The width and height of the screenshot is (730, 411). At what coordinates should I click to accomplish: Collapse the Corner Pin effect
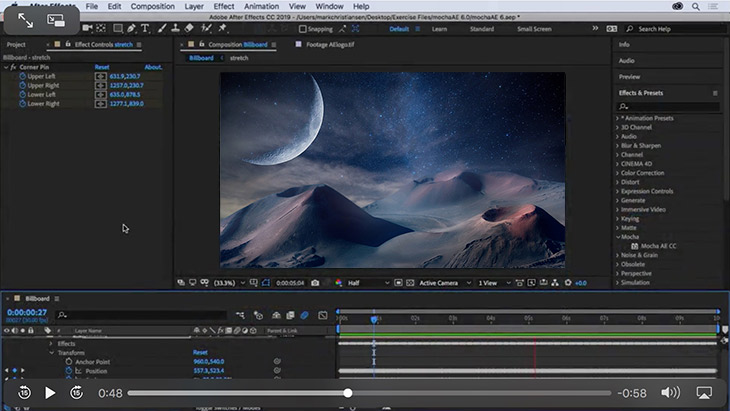[6, 67]
